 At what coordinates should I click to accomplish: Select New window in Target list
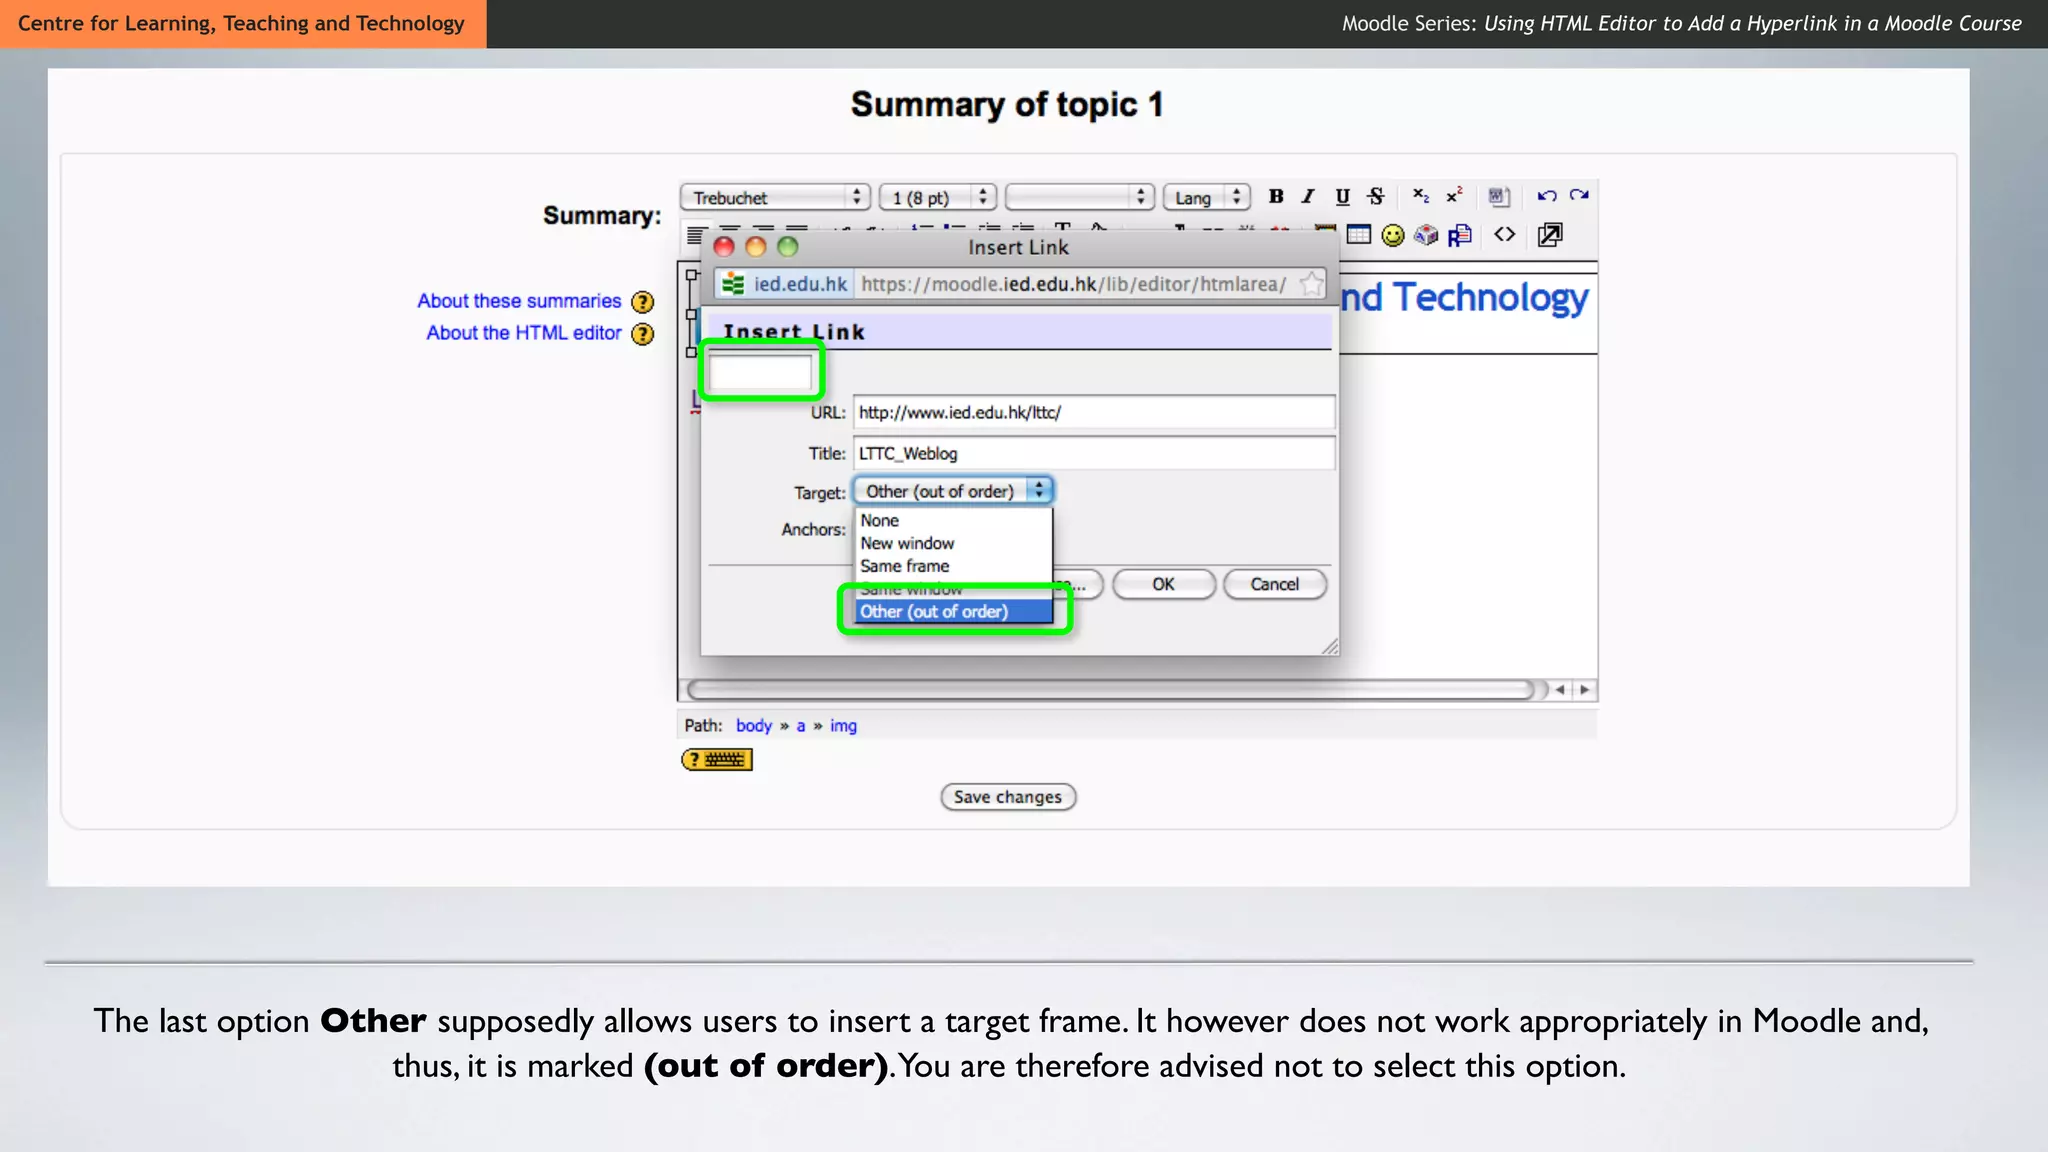(x=954, y=543)
